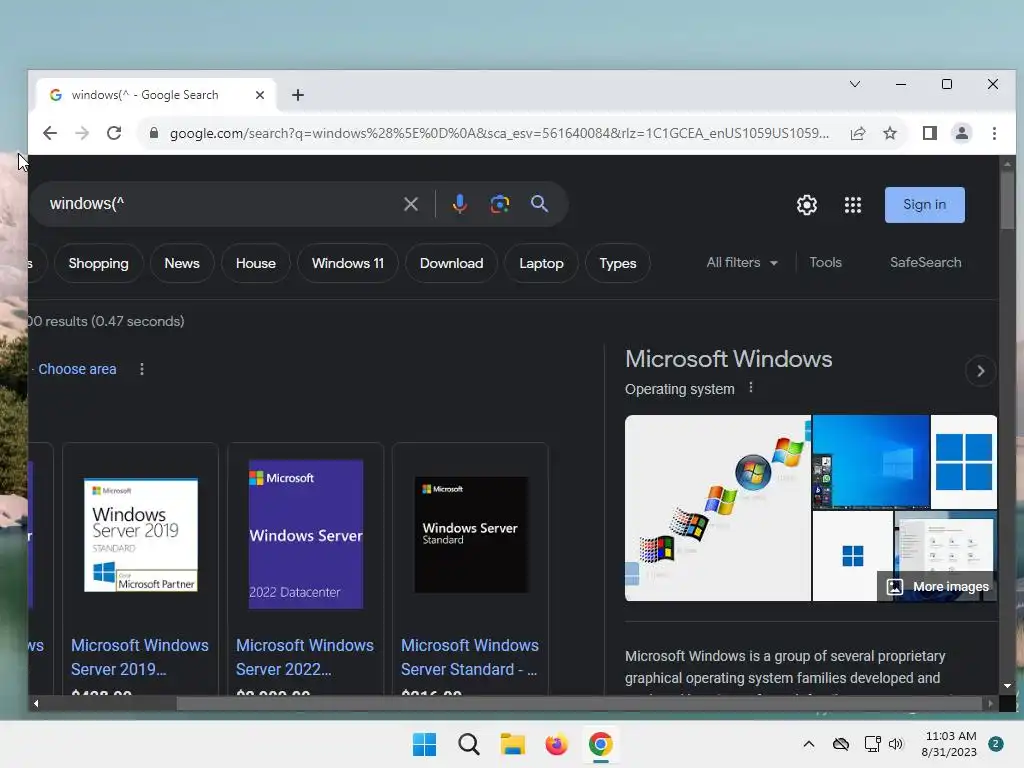Screen dimensions: 1024x768
Task: Open Microsoft Windows Server 2019 link
Action: (x=140, y=657)
